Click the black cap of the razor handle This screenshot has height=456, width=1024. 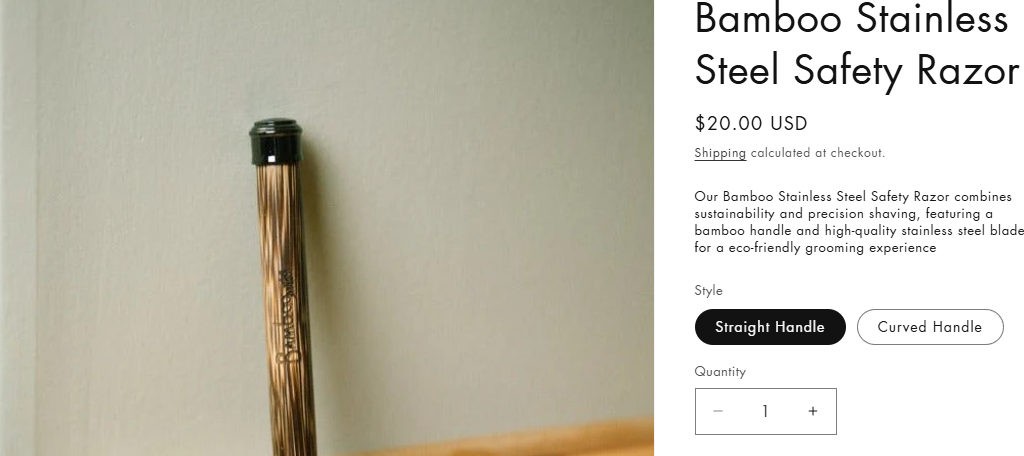pos(275,140)
